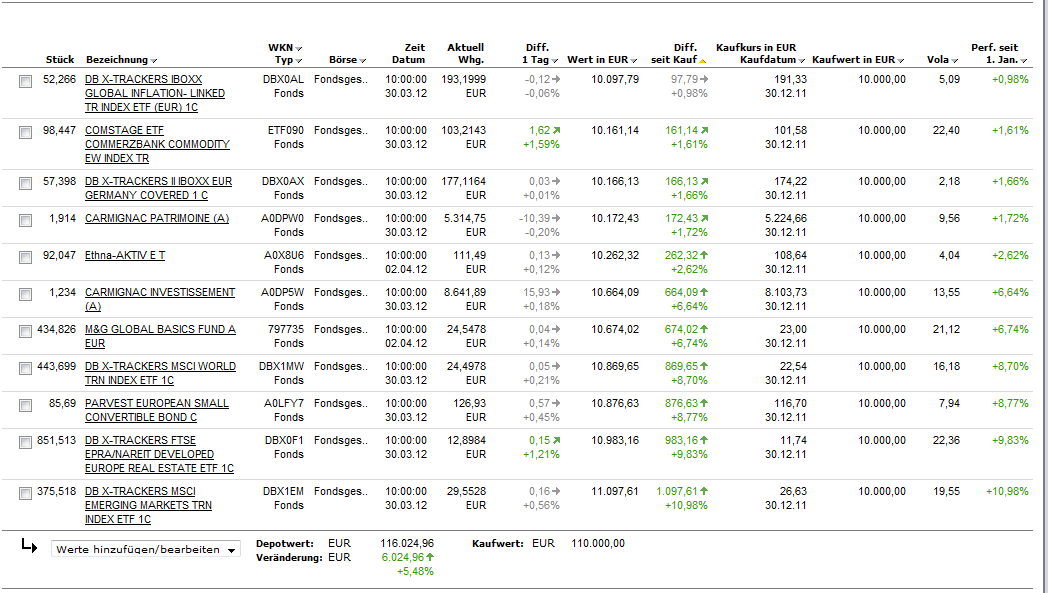Sort by Bezeichnung column arrow
Screen dimensions: 1048x593
[154, 61]
